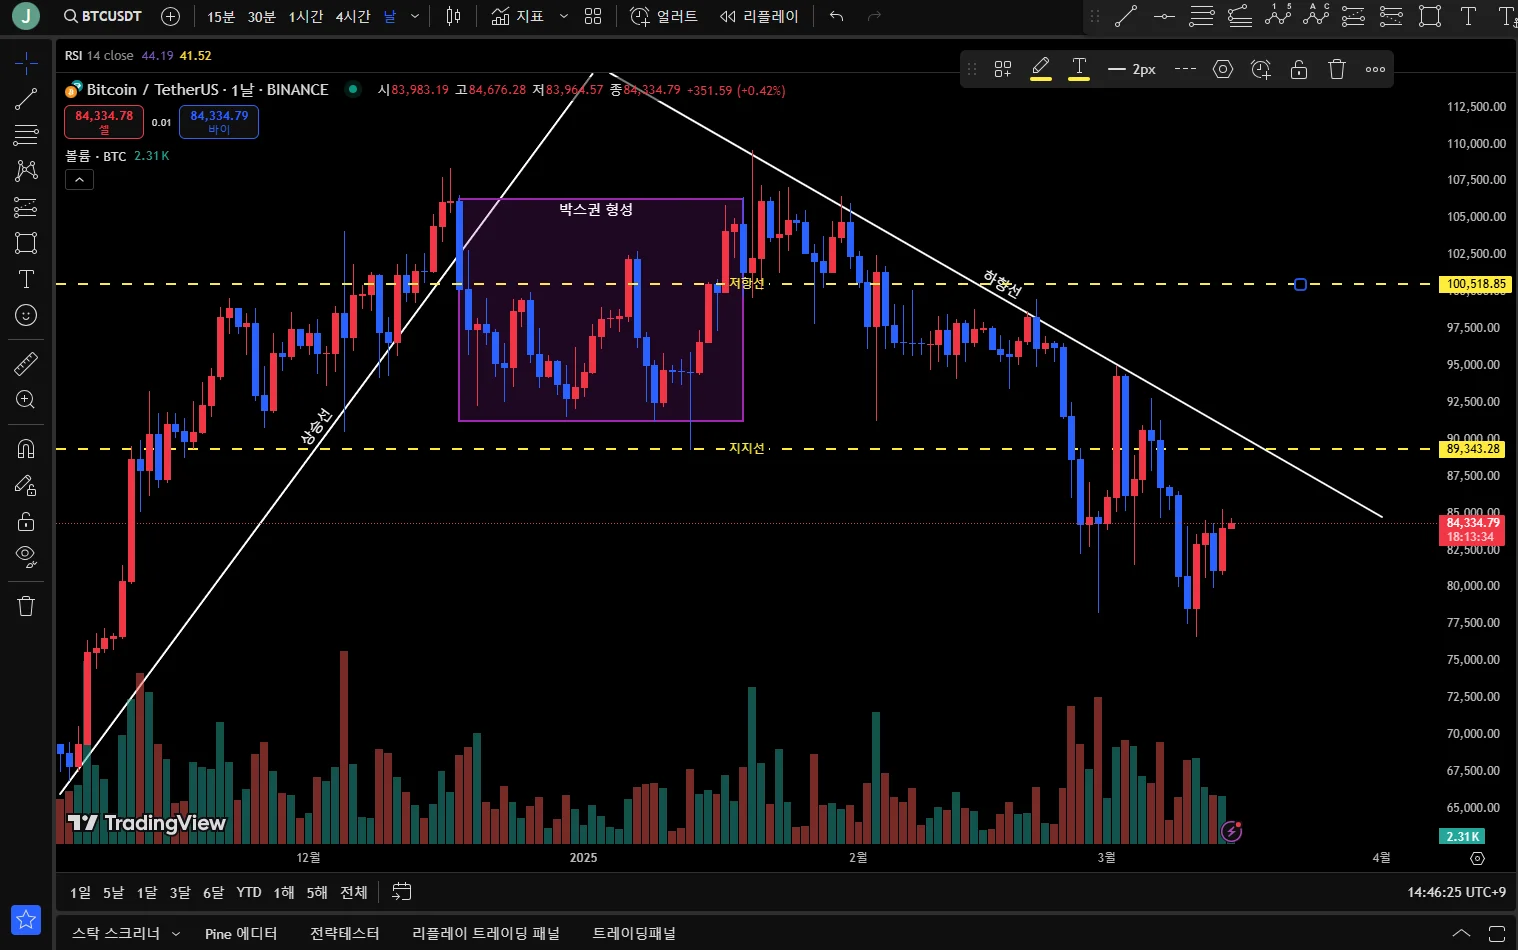Open drawing templates in the floating toolbar
This screenshot has height=950, width=1518.
(1003, 69)
